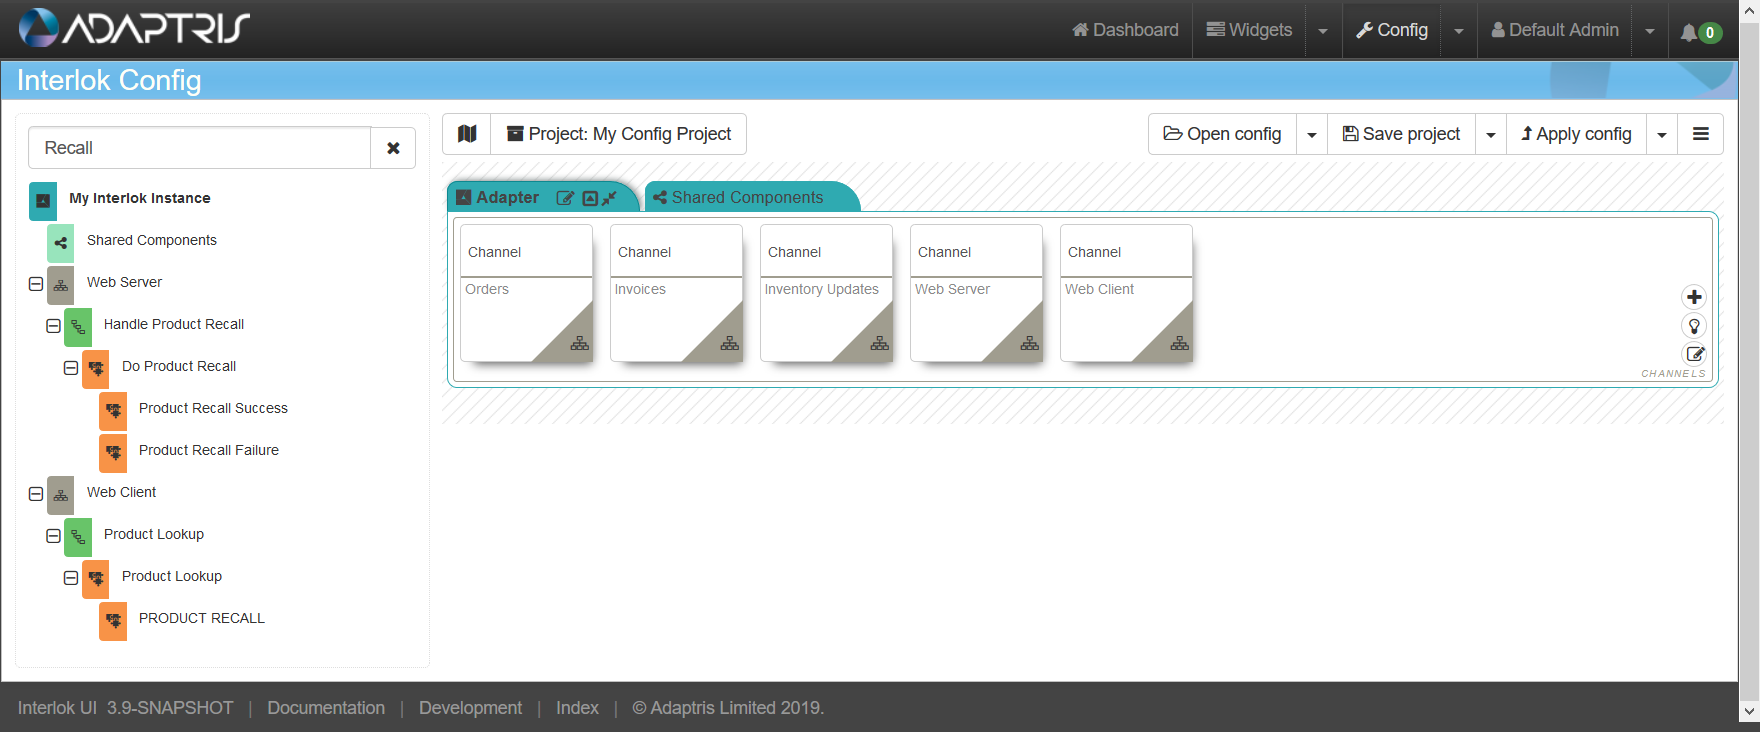Click the Orders channel hierarchy icon

point(580,343)
